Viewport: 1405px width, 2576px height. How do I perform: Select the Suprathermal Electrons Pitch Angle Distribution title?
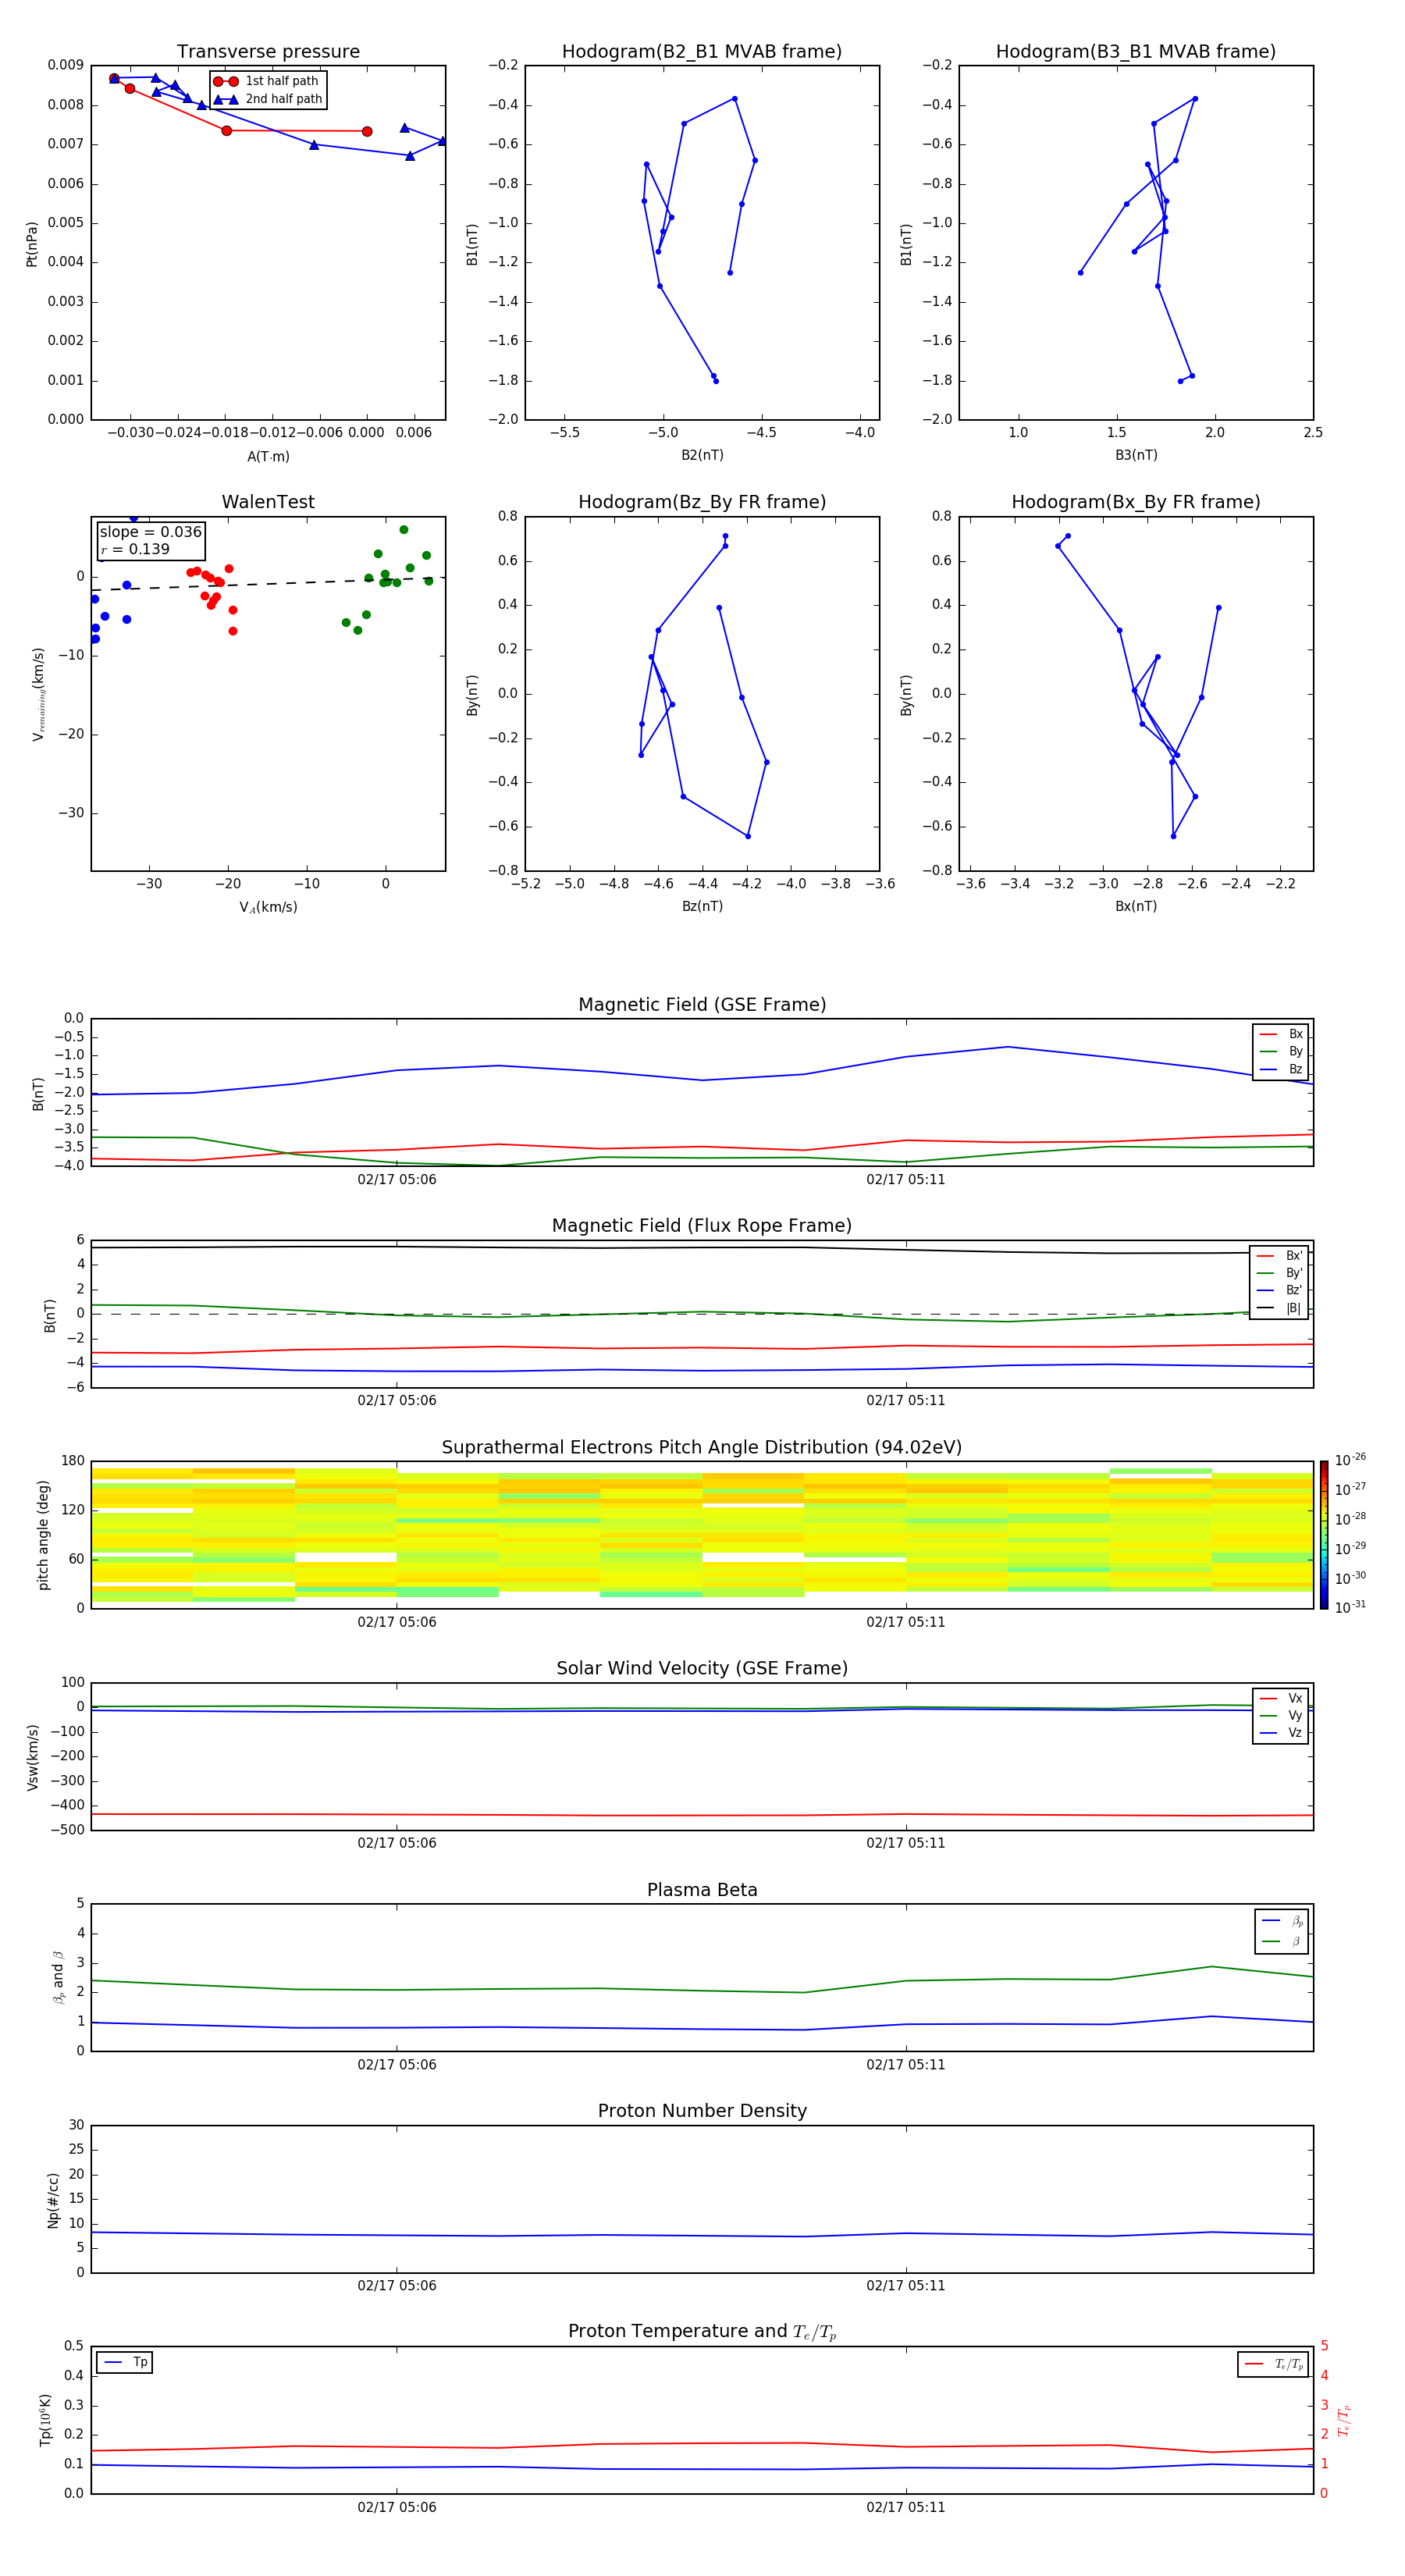[x=702, y=1448]
